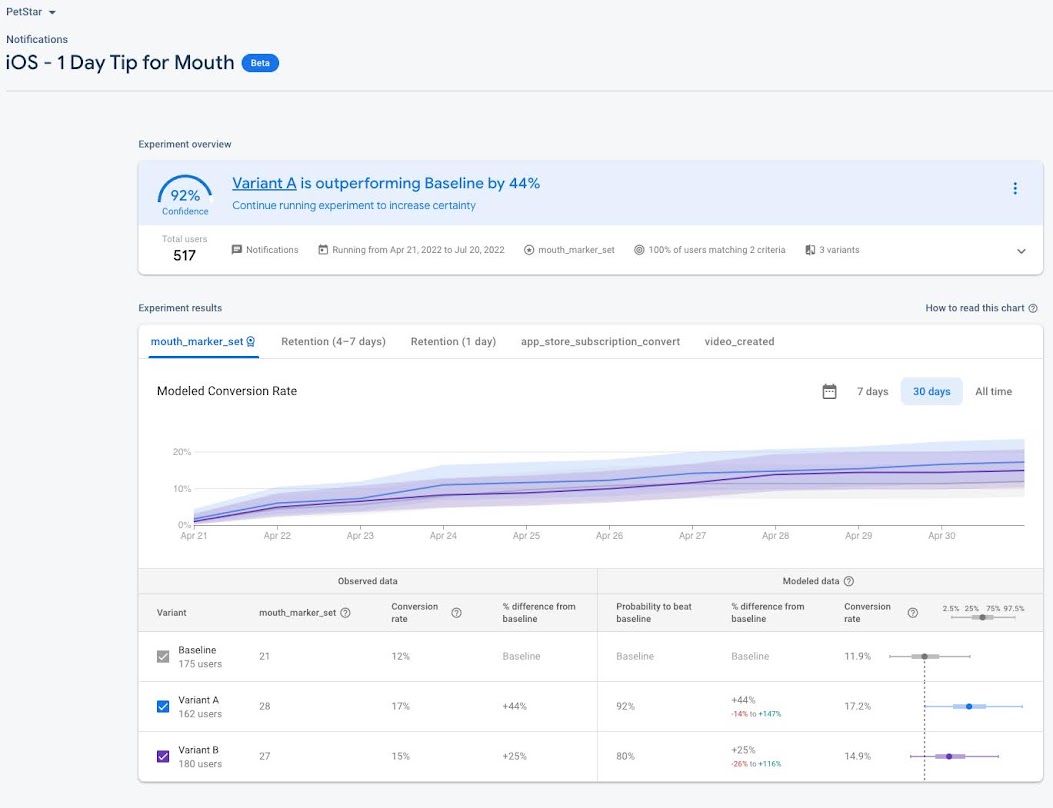Click the calendar date picker icon

click(x=829, y=392)
